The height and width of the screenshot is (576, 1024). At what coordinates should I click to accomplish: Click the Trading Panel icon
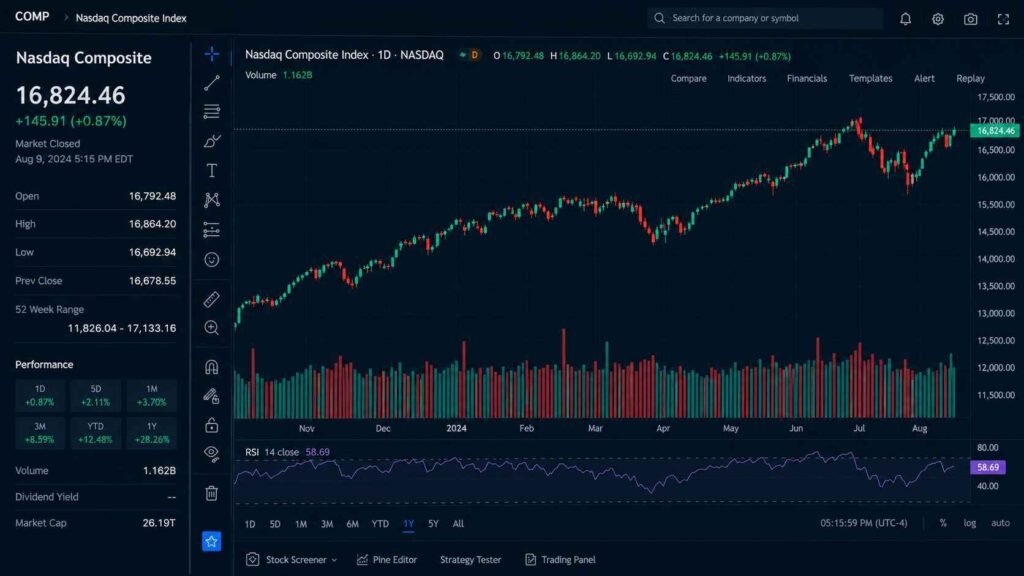click(x=530, y=560)
